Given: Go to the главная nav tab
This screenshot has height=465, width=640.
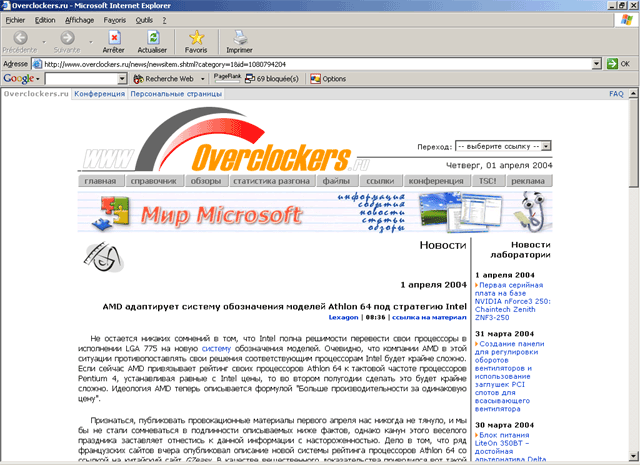Looking at the screenshot, I should point(101,181).
